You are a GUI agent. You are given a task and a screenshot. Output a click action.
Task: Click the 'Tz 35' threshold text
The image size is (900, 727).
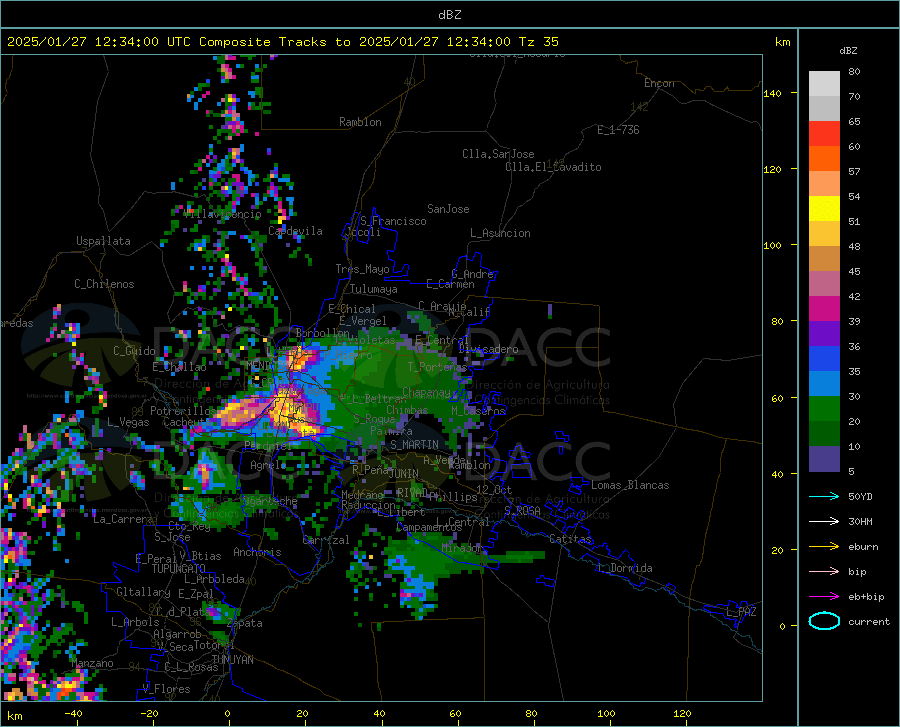pos(538,42)
